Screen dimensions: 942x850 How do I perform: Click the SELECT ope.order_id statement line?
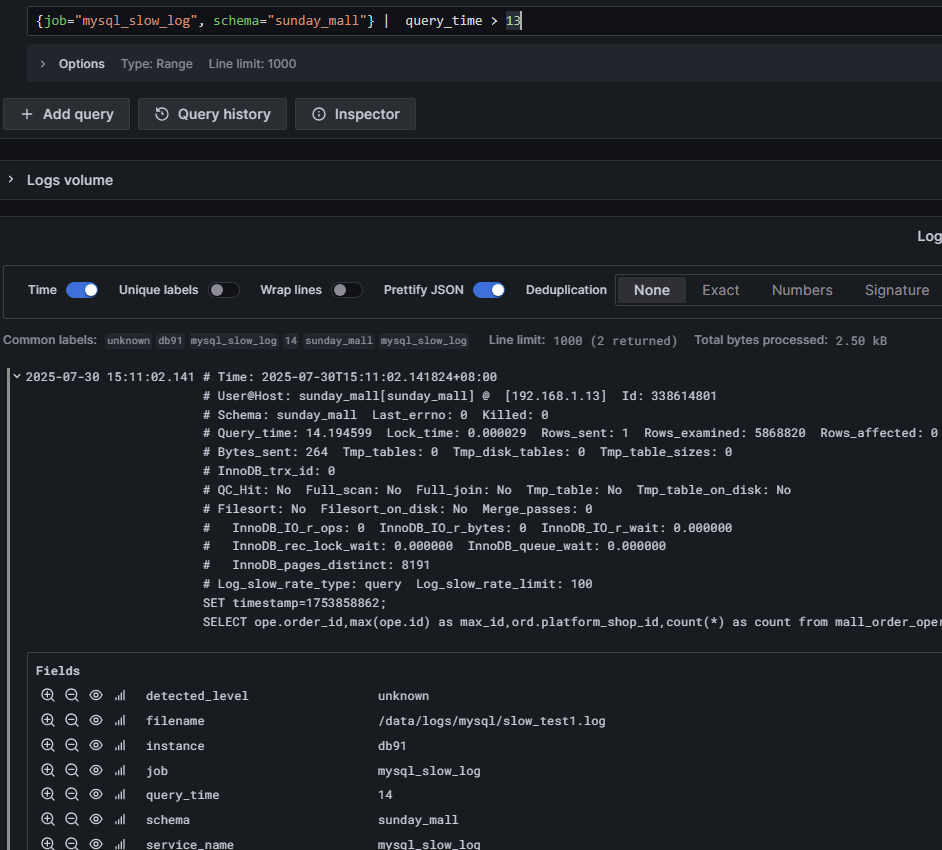(x=572, y=622)
